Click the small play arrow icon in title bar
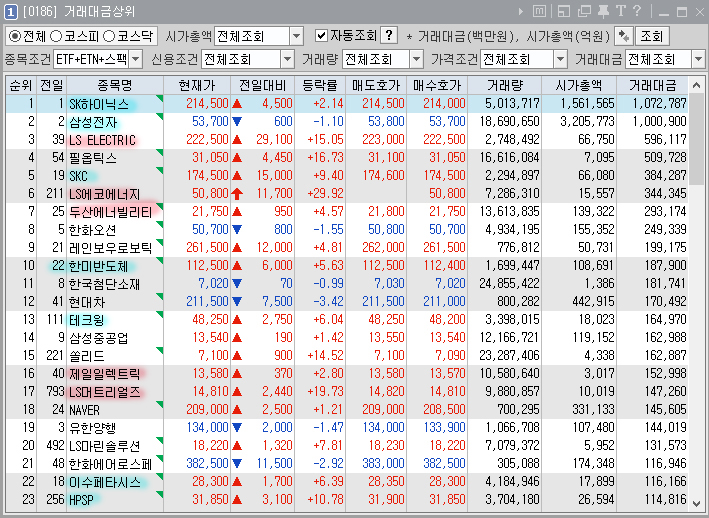This screenshot has height=518, width=709. pyautogui.click(x=520, y=11)
